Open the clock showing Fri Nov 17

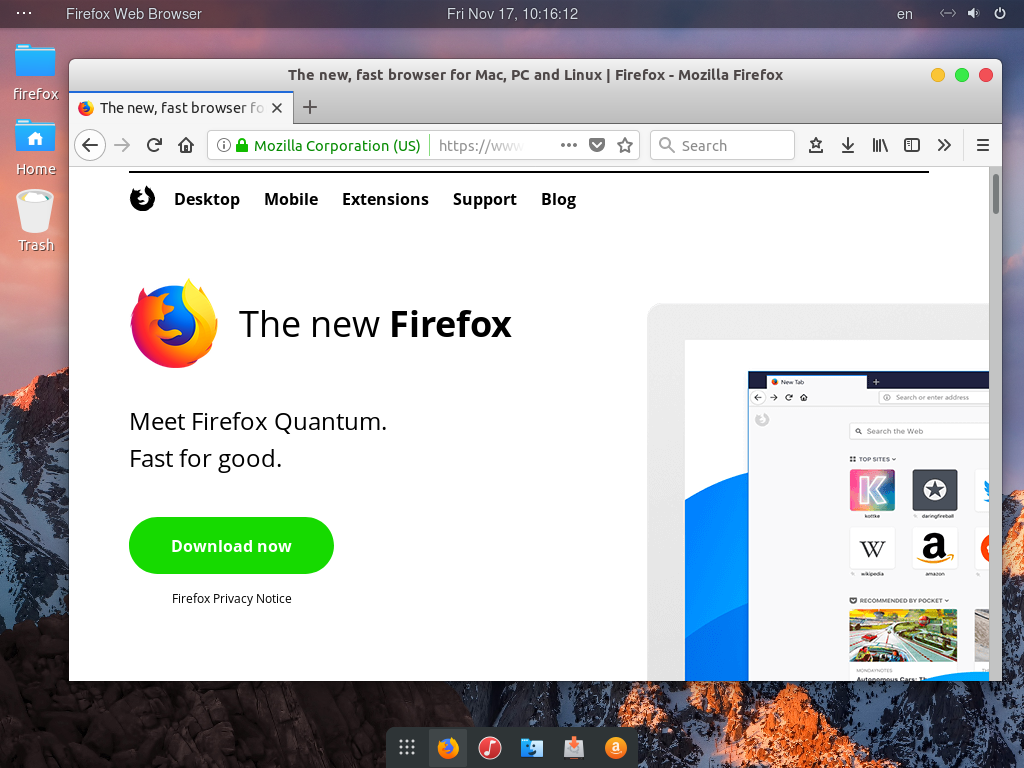[512, 14]
